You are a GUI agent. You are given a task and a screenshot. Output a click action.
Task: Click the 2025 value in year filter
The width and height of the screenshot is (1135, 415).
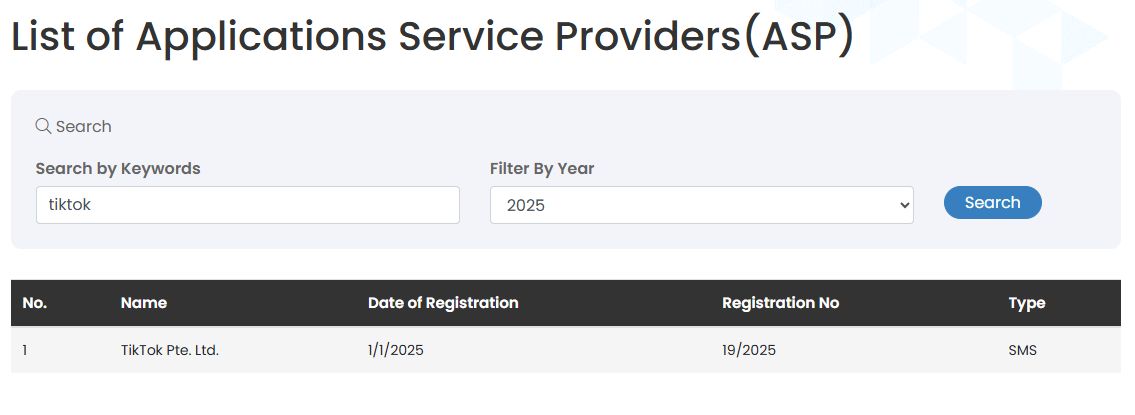[525, 205]
